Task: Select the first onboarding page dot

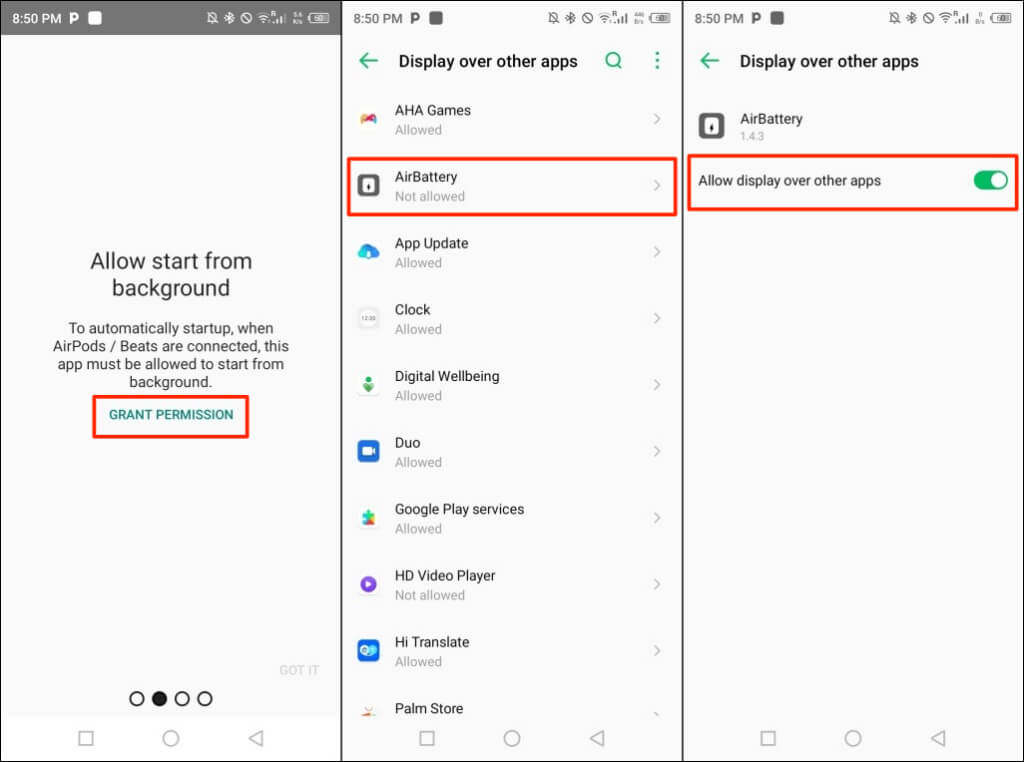Action: coord(136,699)
